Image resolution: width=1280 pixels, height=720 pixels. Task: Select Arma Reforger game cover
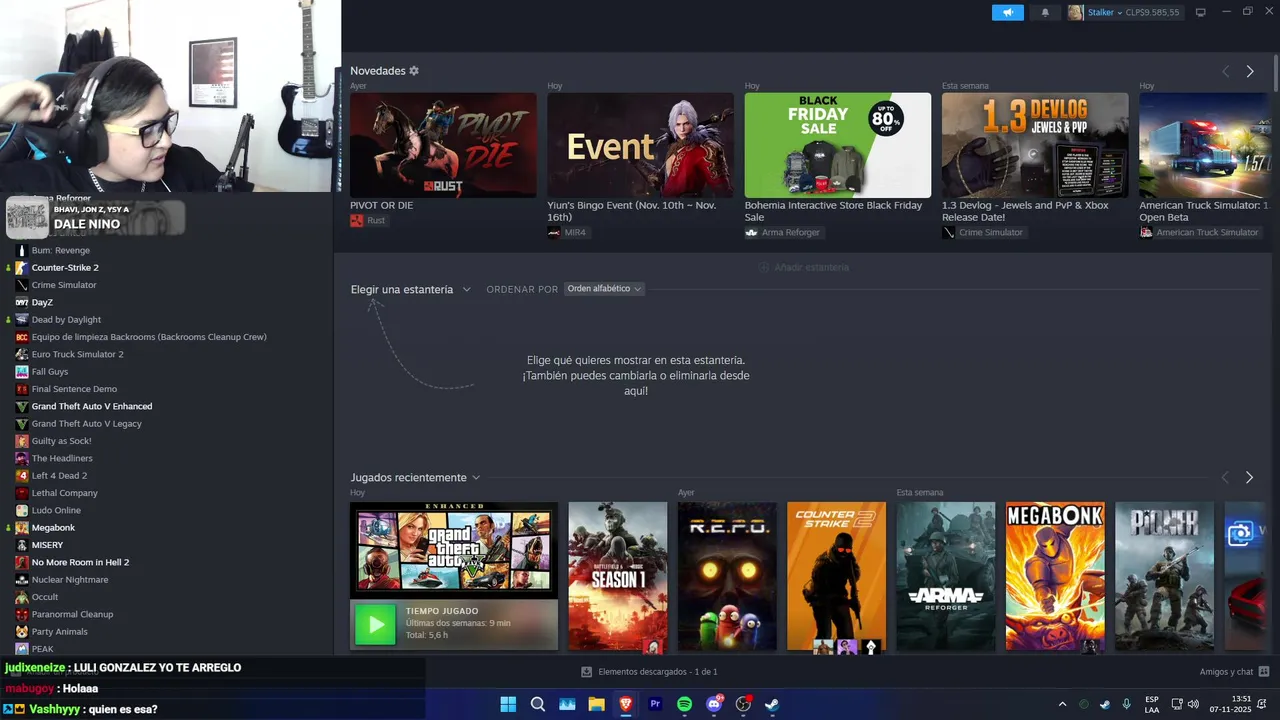pyautogui.click(x=946, y=577)
